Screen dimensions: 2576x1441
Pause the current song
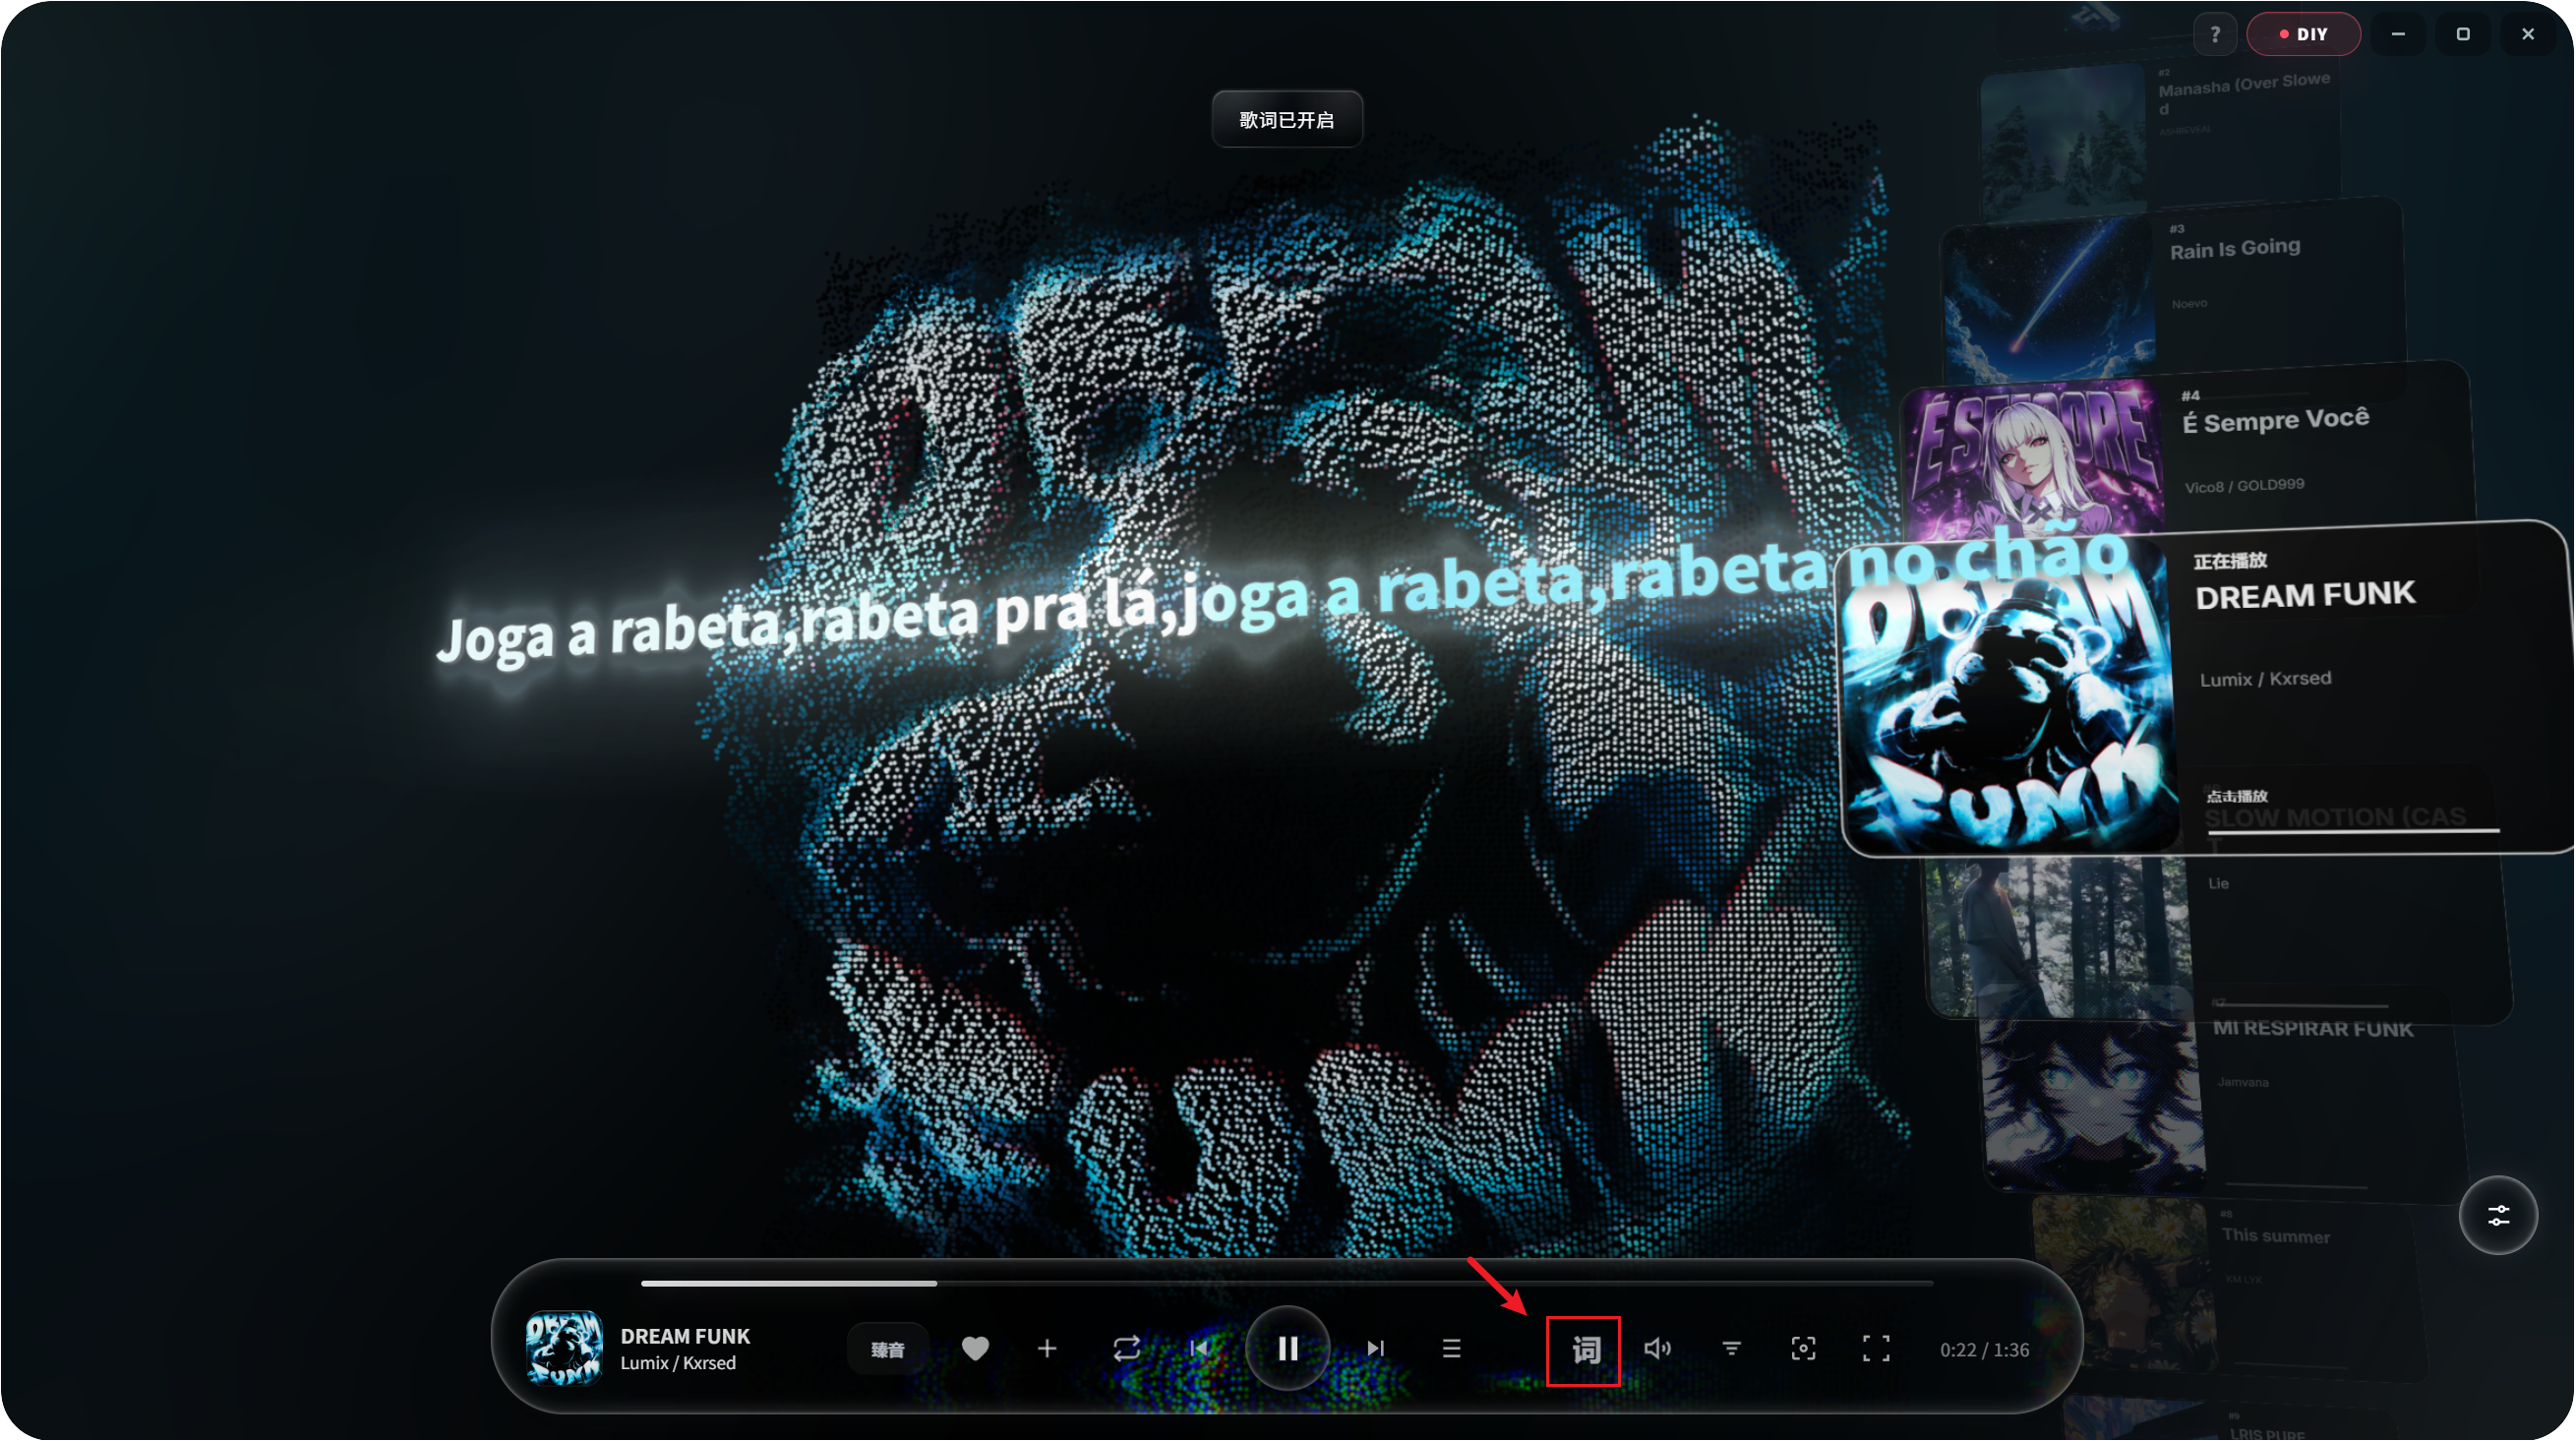click(x=1288, y=1349)
